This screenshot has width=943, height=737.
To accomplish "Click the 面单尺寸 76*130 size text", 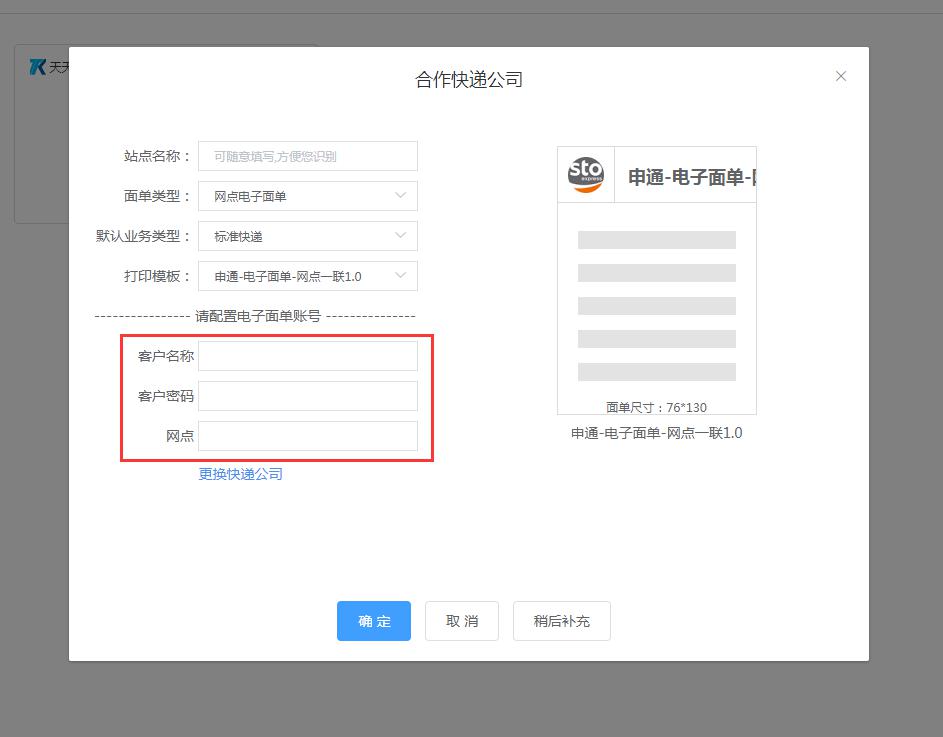I will (x=656, y=407).
